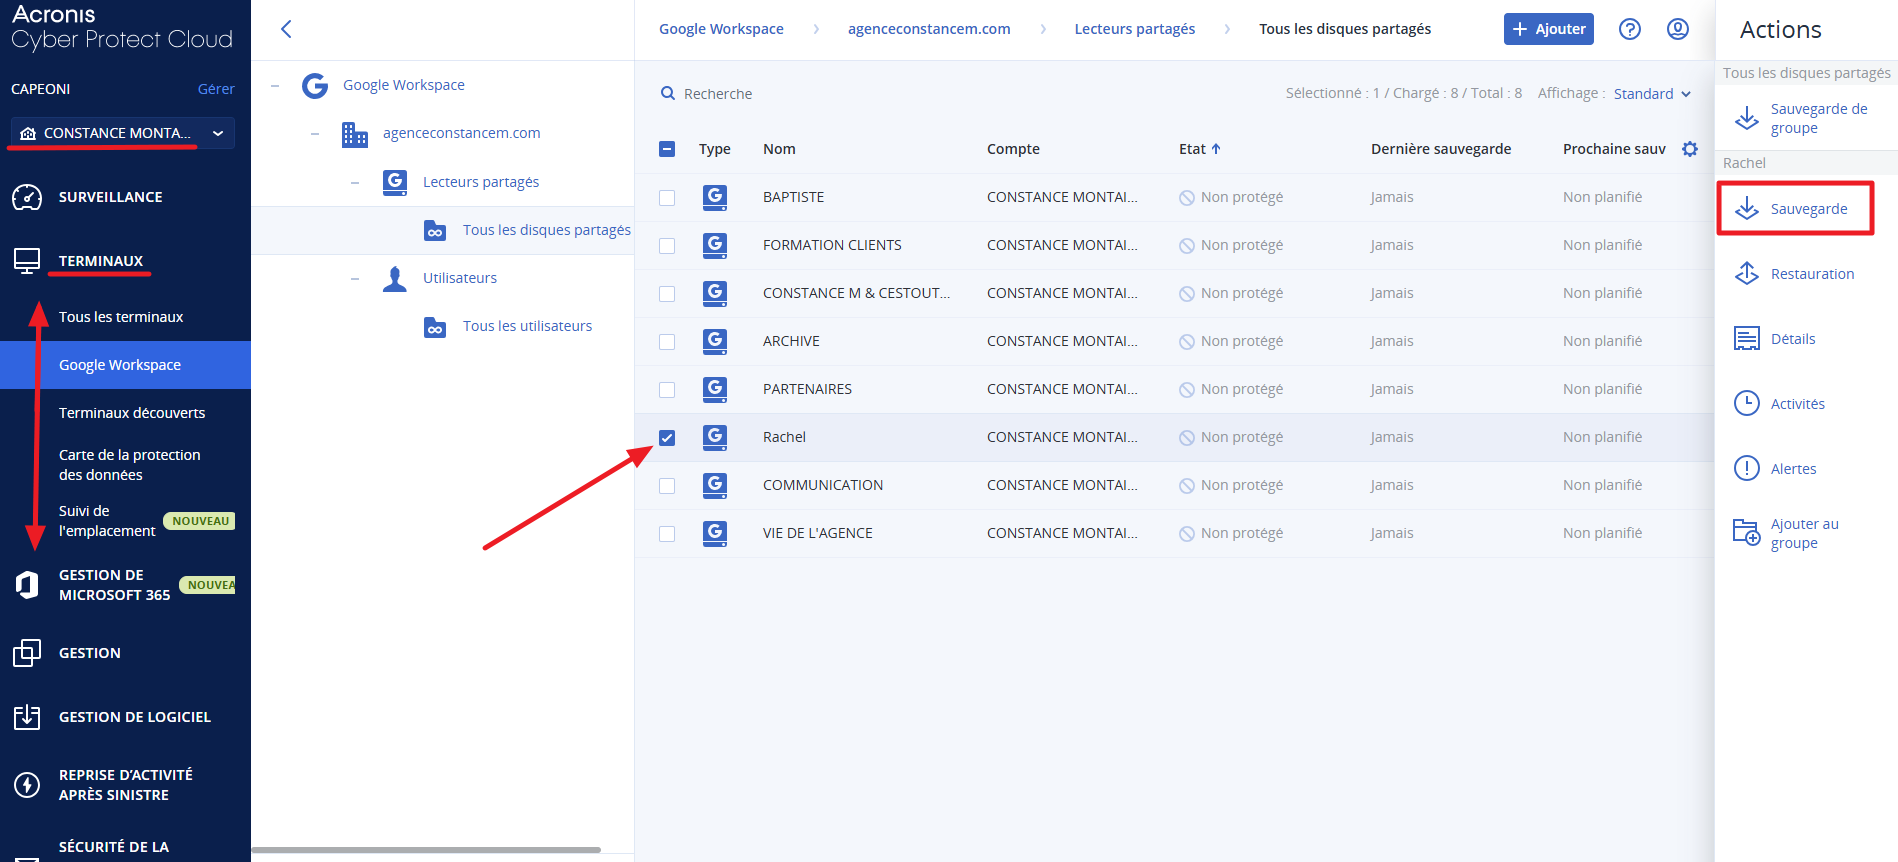
Task: Click the Dernière sauvegarde column header
Action: pos(1441,149)
